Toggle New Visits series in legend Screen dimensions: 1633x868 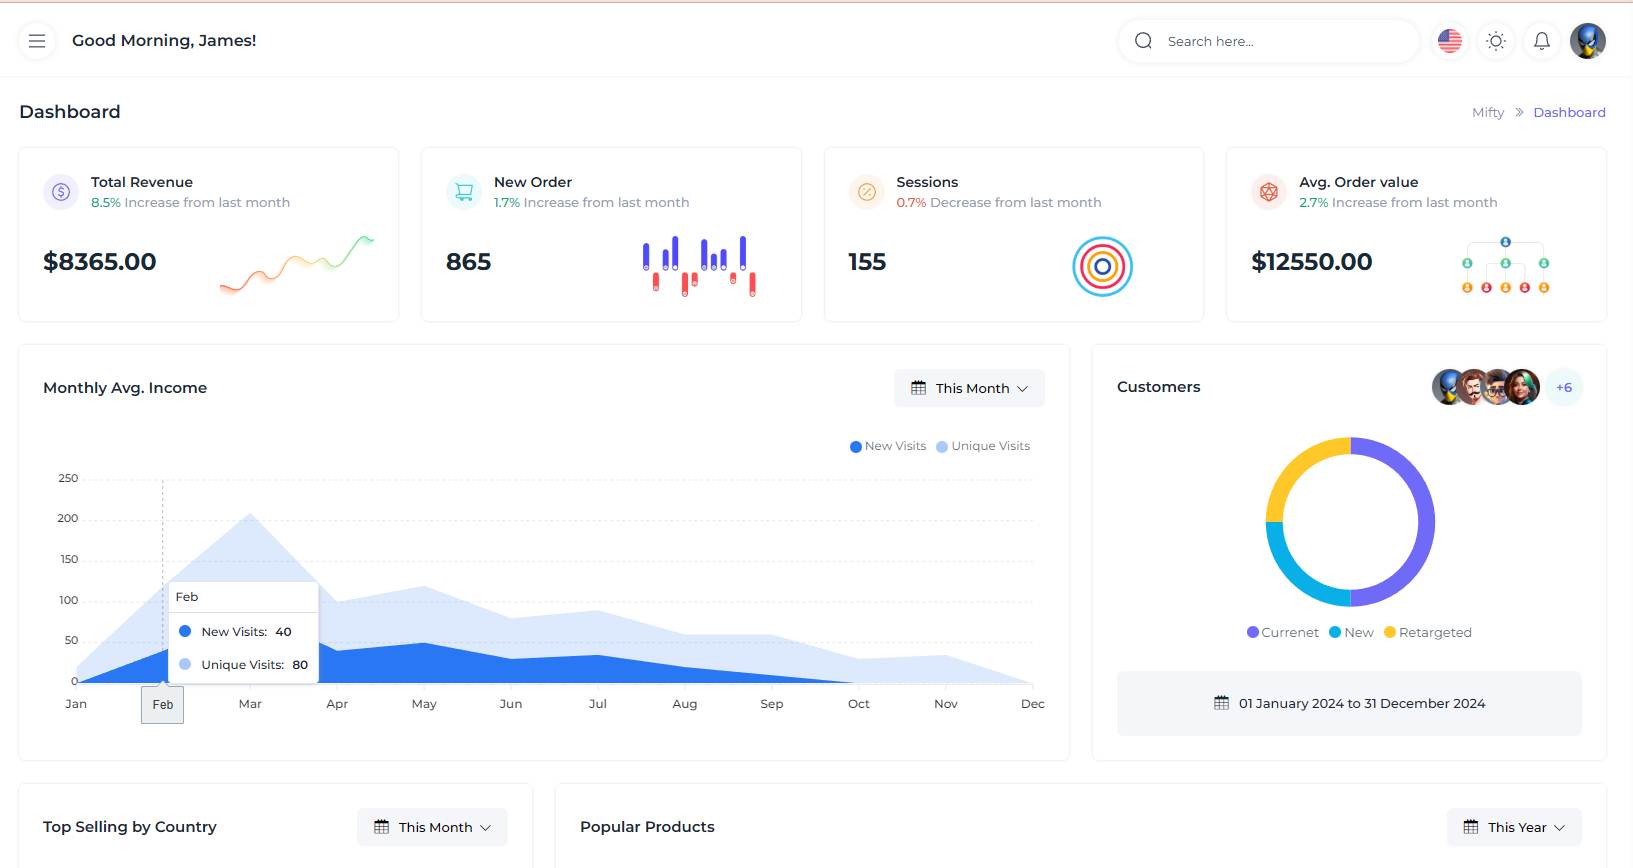888,446
